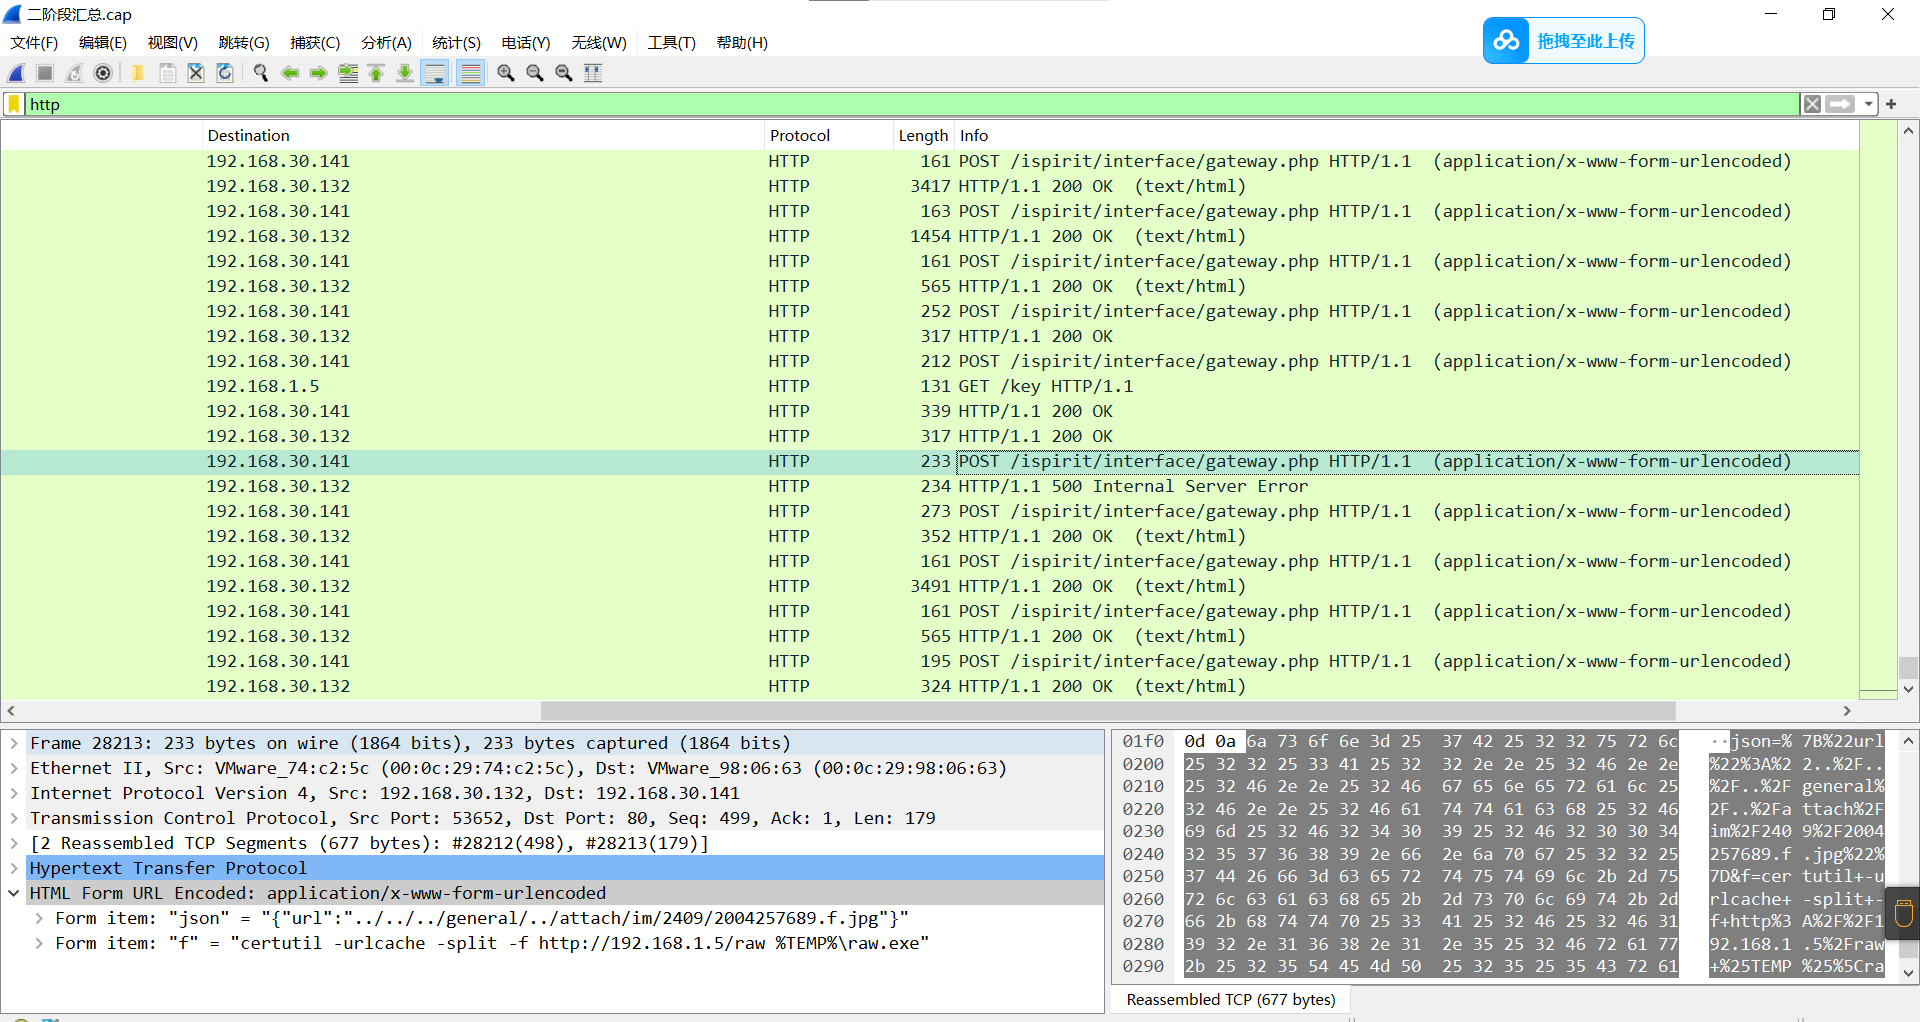Click the packet list vertical scrollbar thumb
This screenshot has width=1920, height=1022.
1908,667
